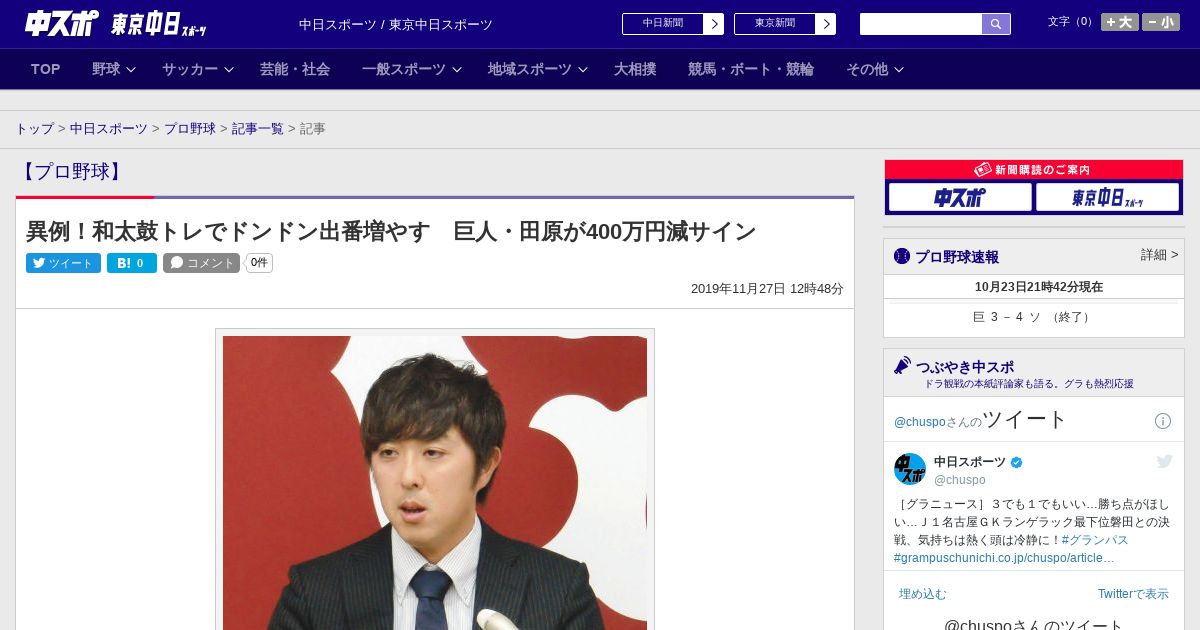Go to 中日スポーツ in breadcrumb
1200x630 pixels.
[109, 129]
